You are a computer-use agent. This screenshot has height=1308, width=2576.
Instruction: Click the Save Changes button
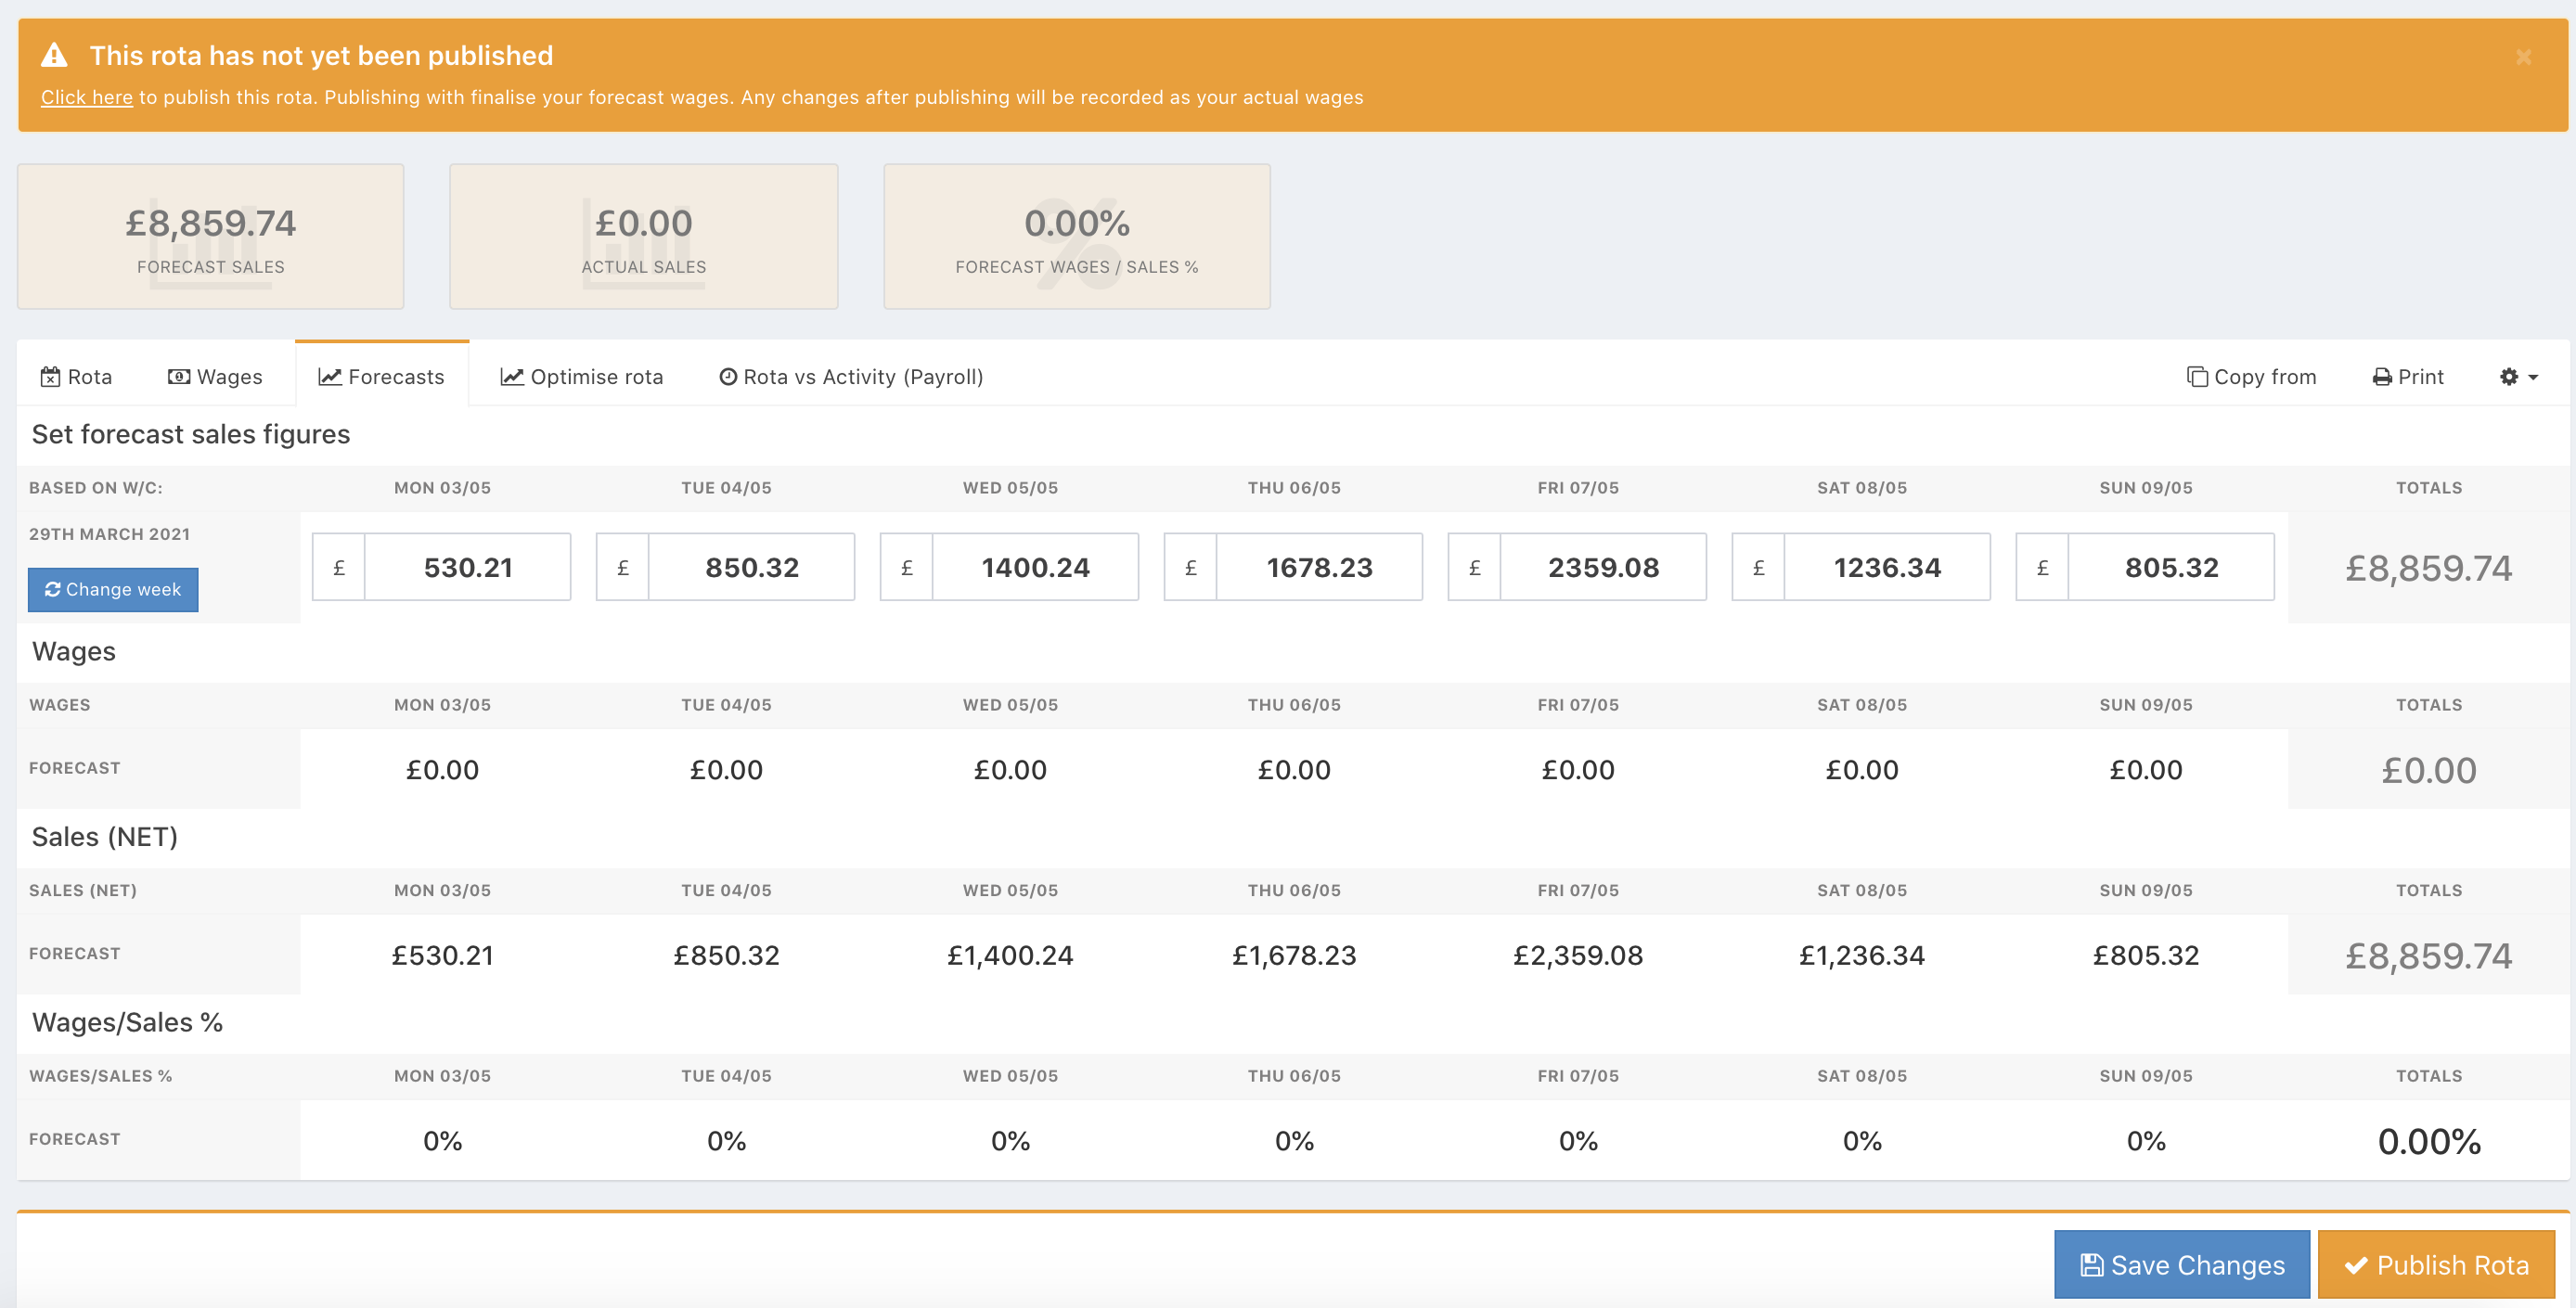click(2181, 1264)
